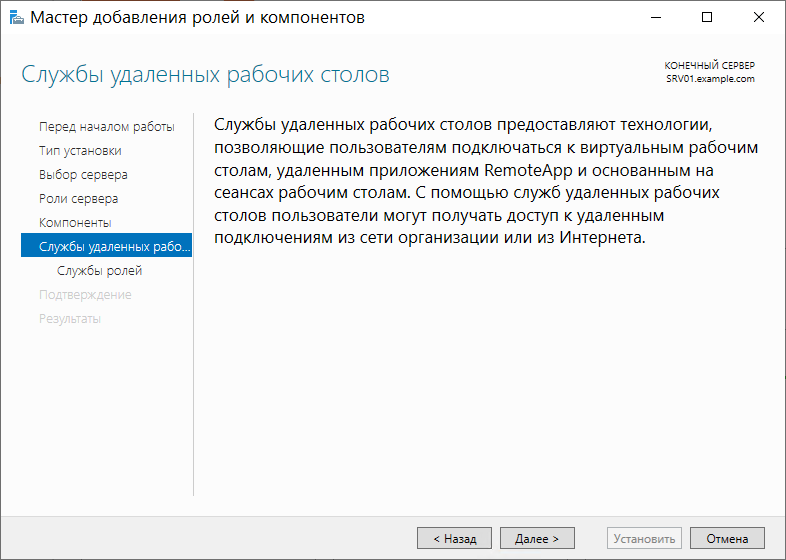Screen dimensions: 786x560
Task: Switch to the Роли сервера page
Action: coord(79,199)
